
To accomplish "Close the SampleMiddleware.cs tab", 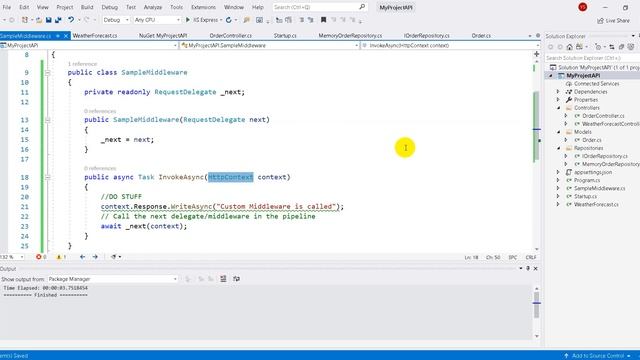I will (x=66, y=36).
